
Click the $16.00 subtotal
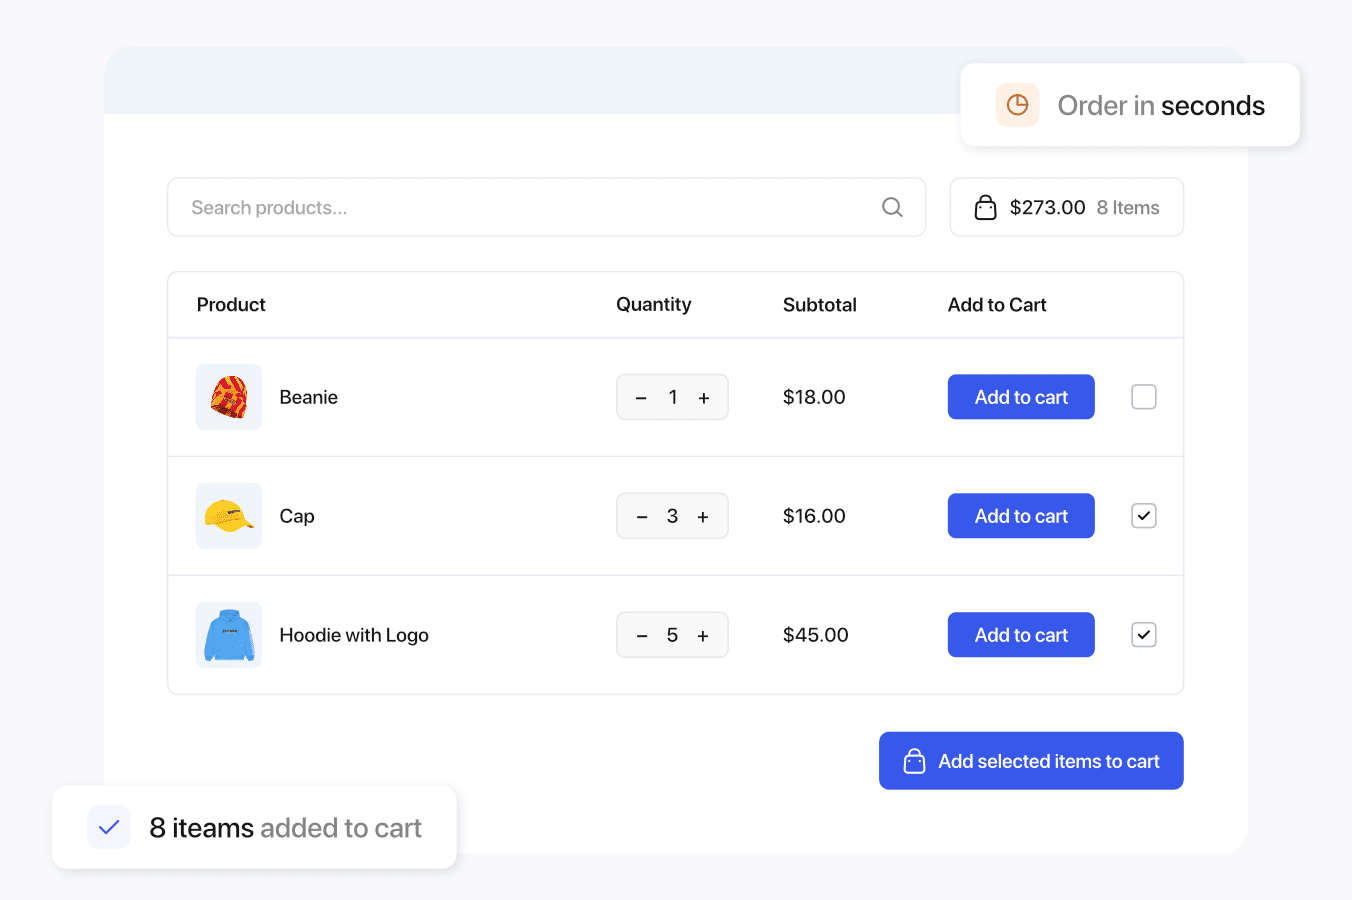tap(814, 516)
